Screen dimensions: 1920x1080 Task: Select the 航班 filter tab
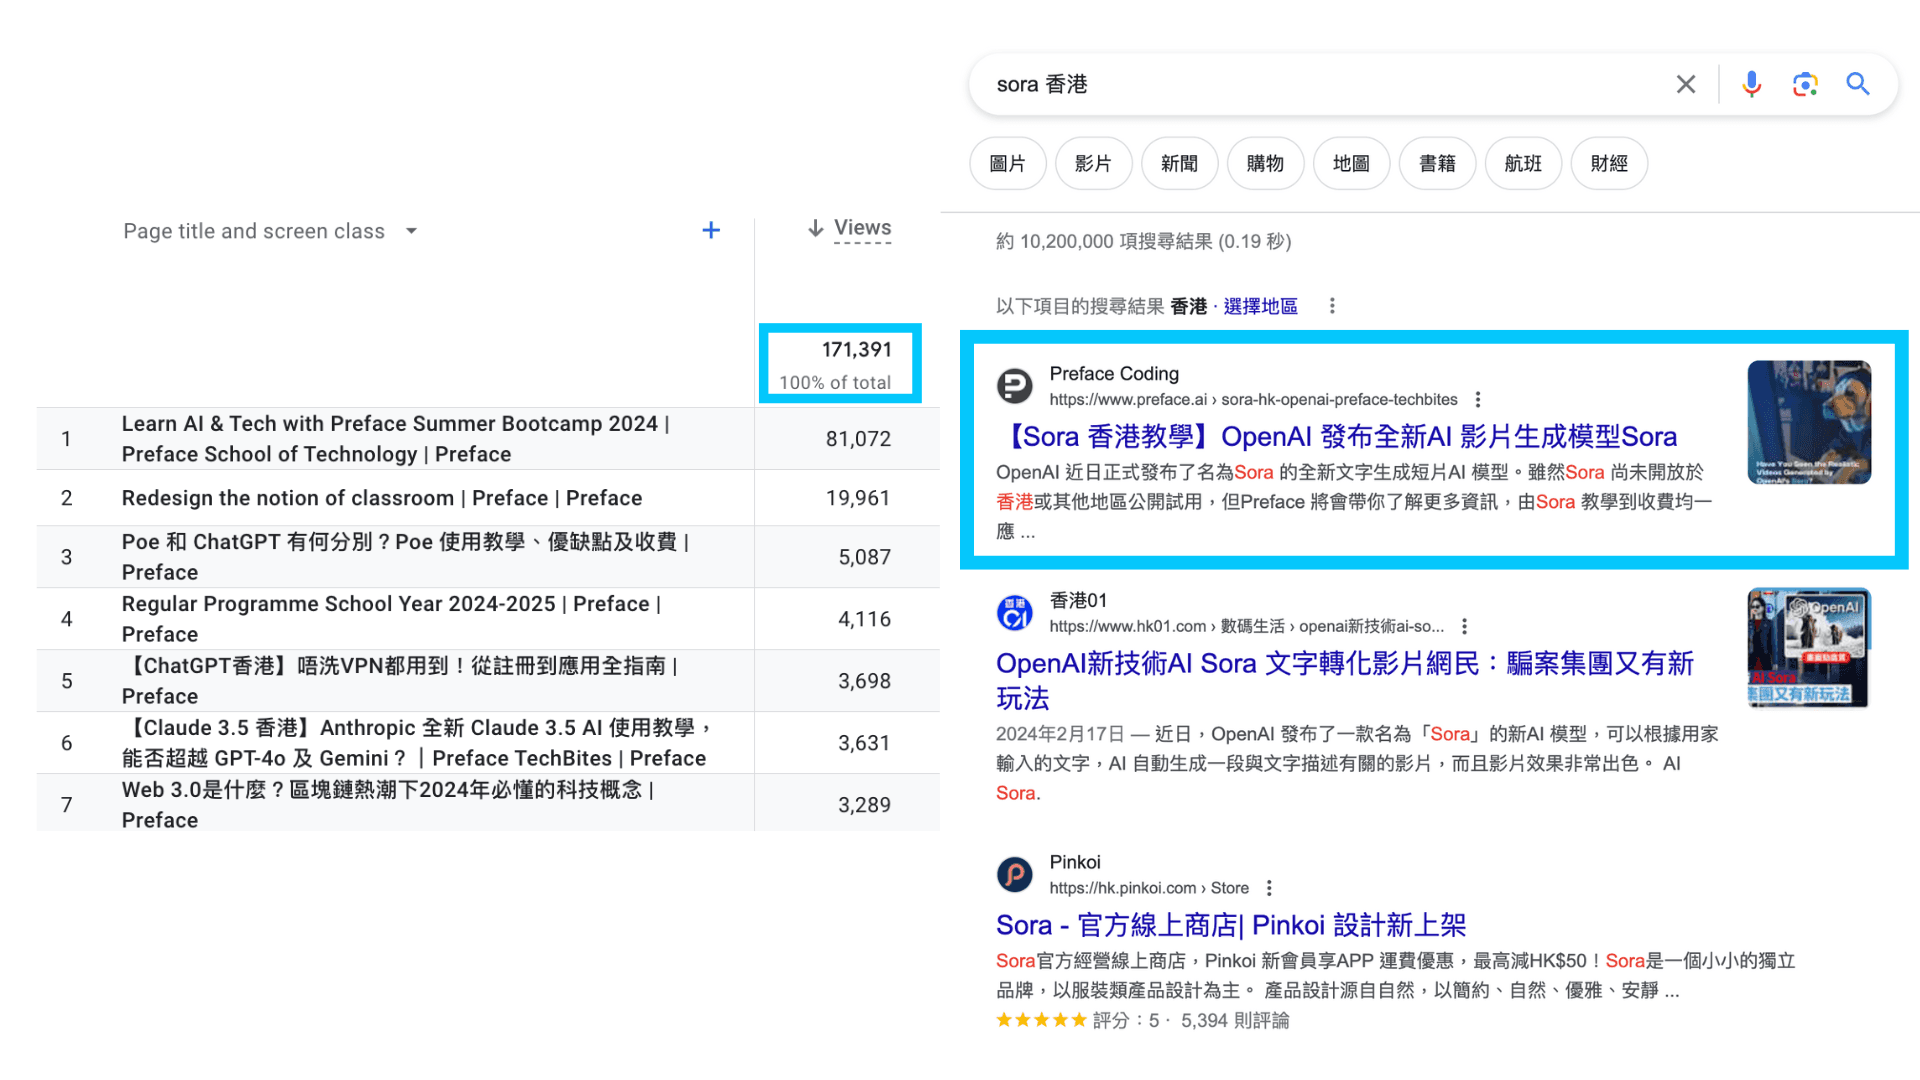(x=1524, y=163)
